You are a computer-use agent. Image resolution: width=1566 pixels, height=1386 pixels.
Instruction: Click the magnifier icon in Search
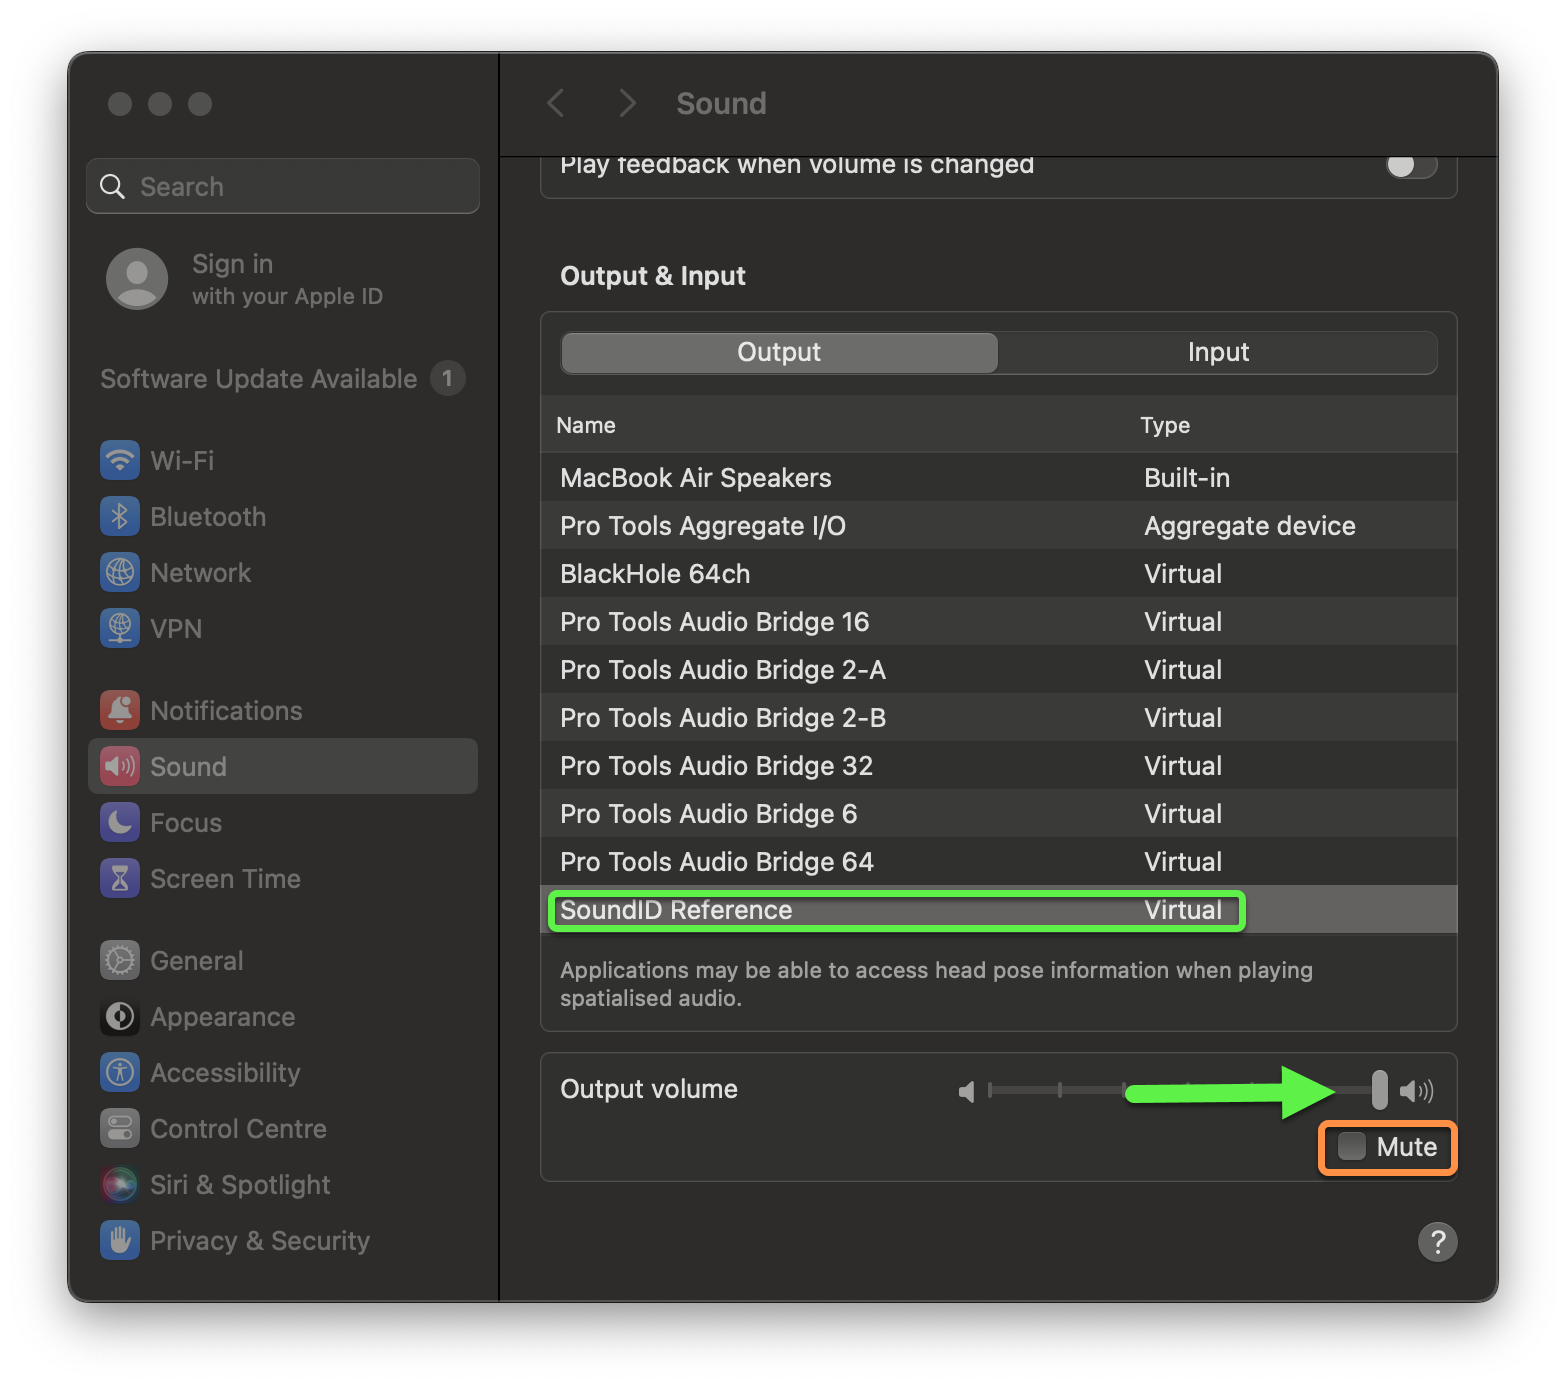pos(113,187)
